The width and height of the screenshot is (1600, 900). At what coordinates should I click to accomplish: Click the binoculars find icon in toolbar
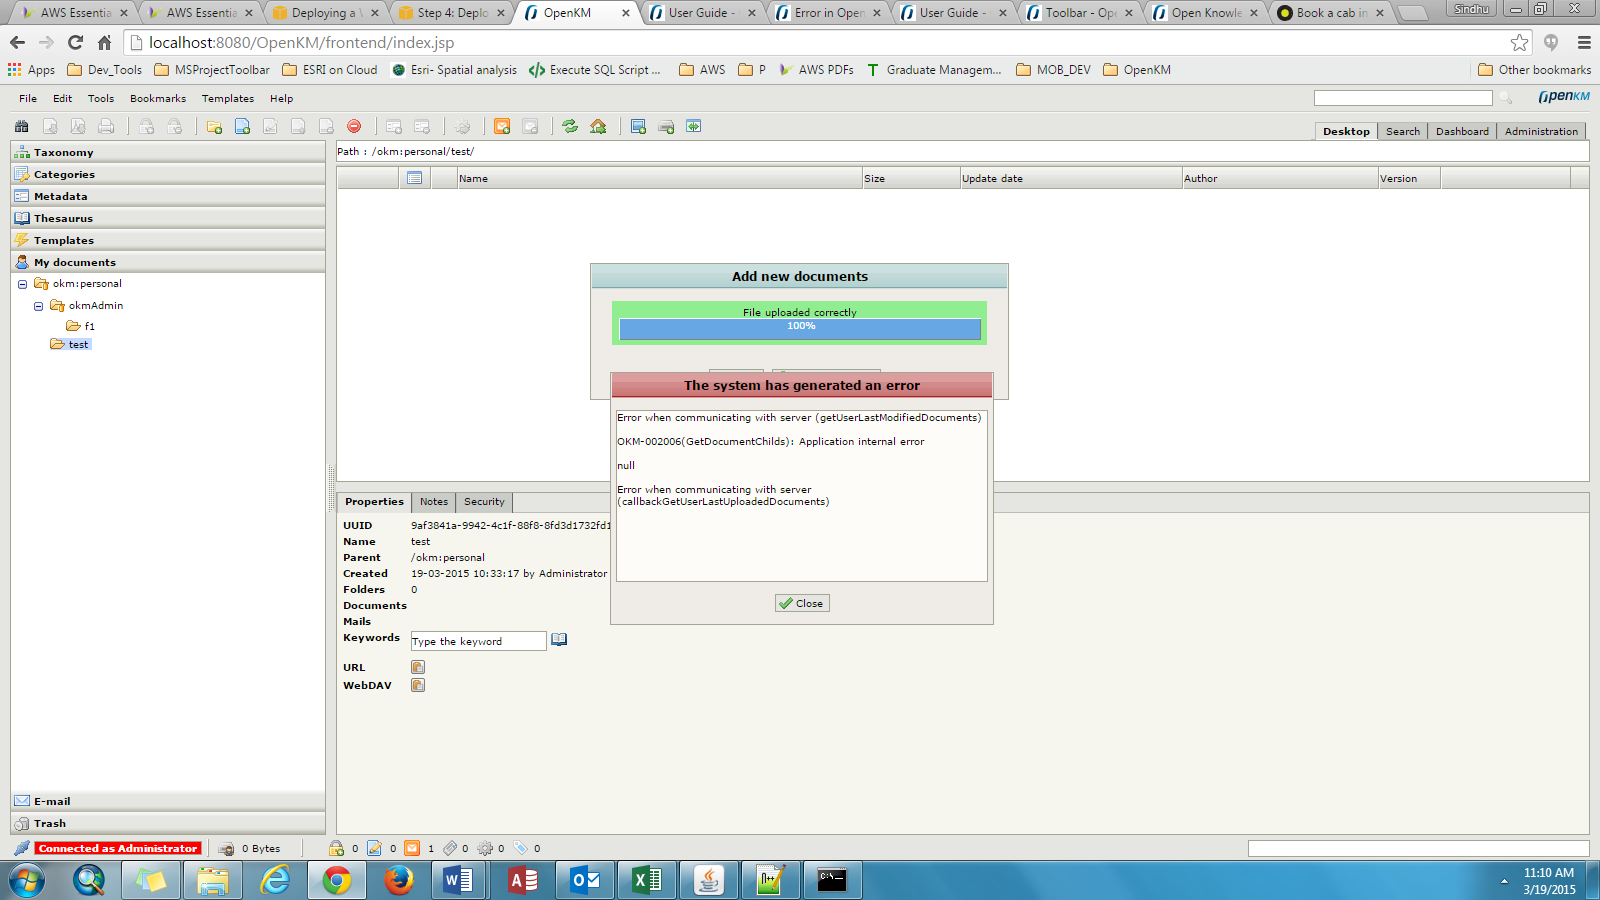coord(21,126)
